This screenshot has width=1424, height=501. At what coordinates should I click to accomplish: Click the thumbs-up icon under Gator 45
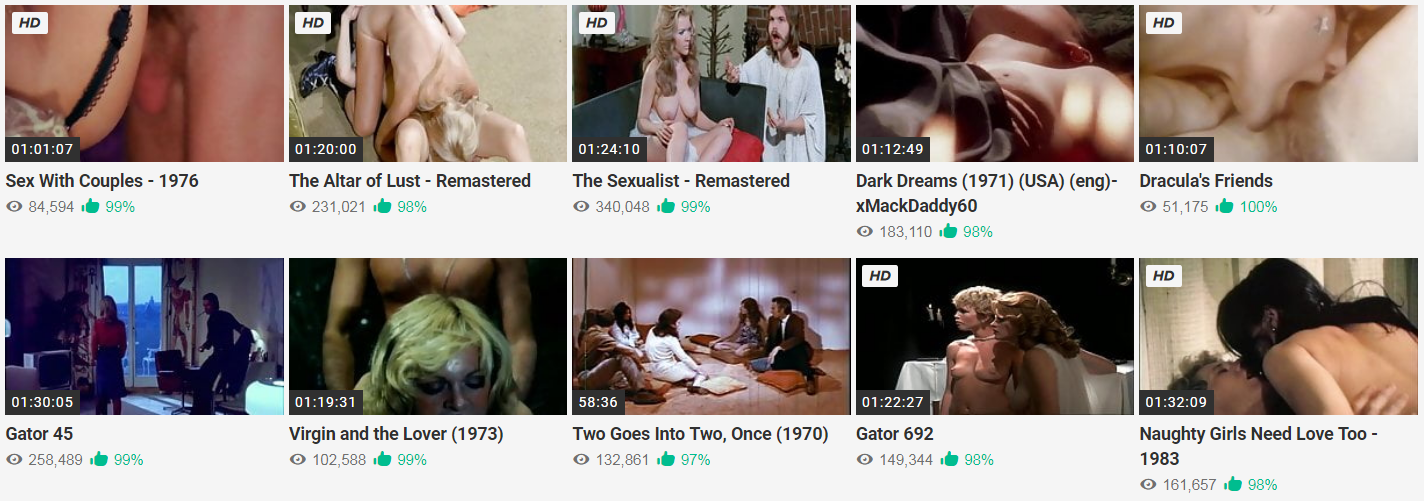coord(98,460)
